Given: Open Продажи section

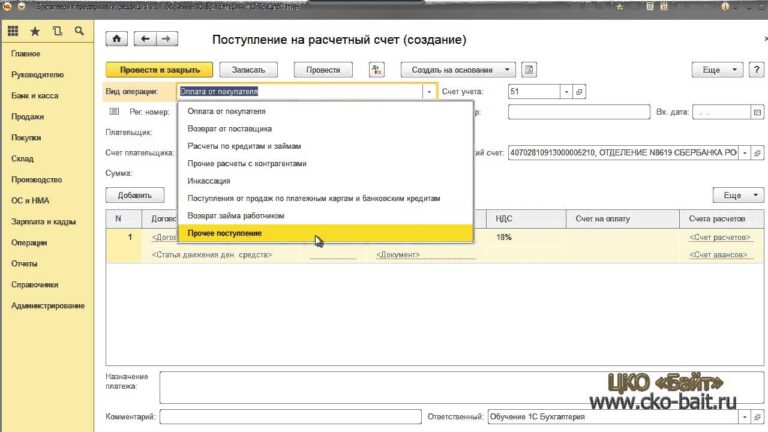Looking at the screenshot, I should pos(27,117).
